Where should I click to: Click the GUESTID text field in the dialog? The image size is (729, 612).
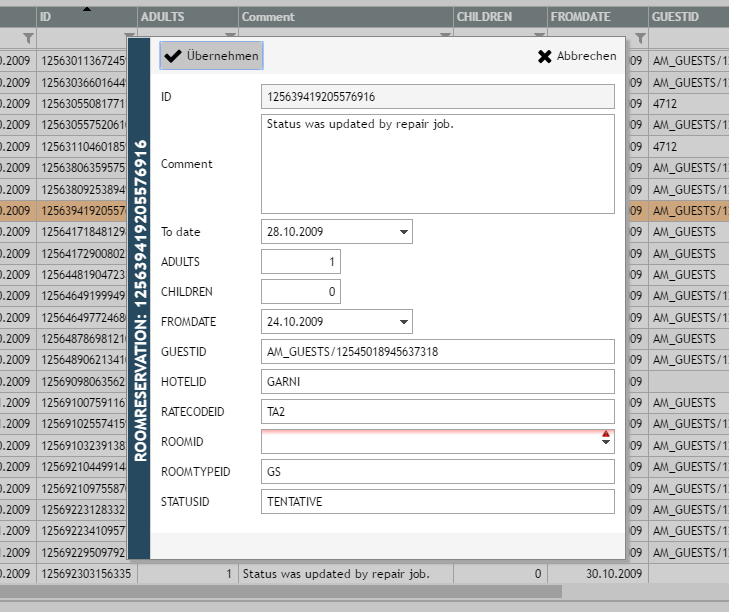tap(437, 352)
